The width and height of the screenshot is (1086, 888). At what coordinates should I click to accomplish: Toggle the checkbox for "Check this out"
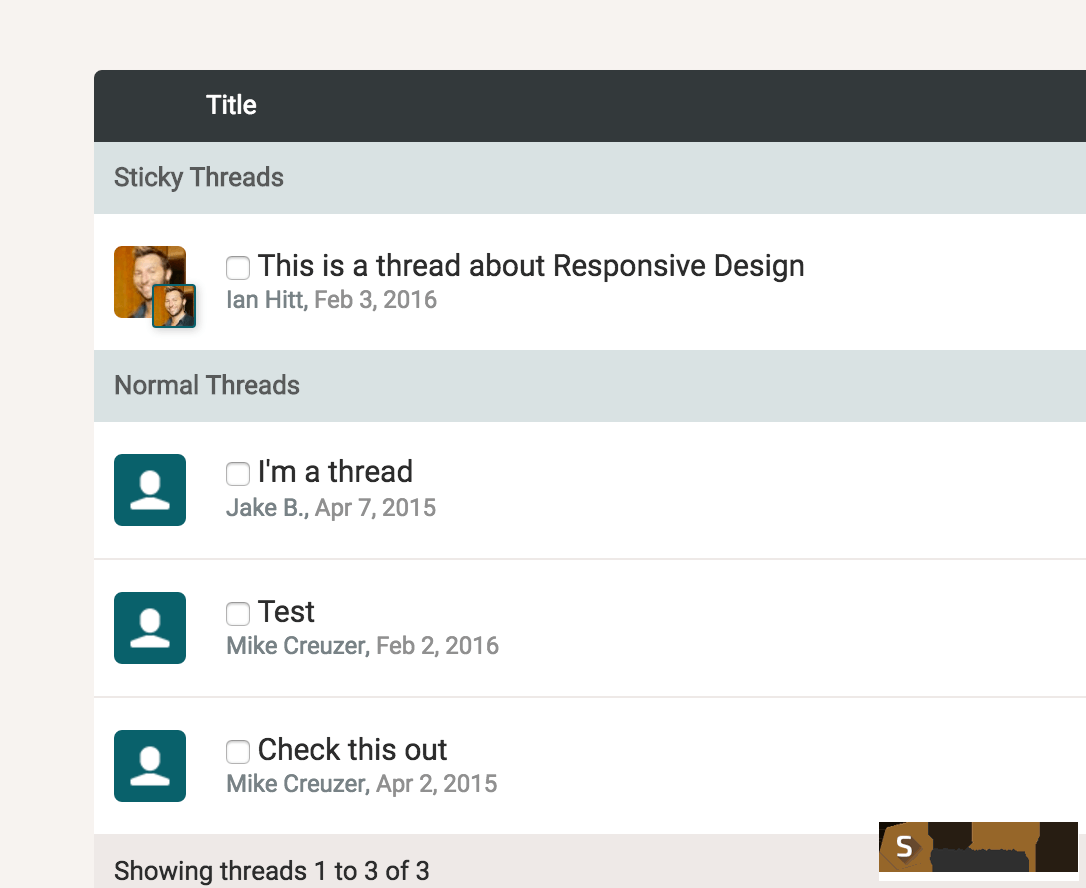click(238, 751)
